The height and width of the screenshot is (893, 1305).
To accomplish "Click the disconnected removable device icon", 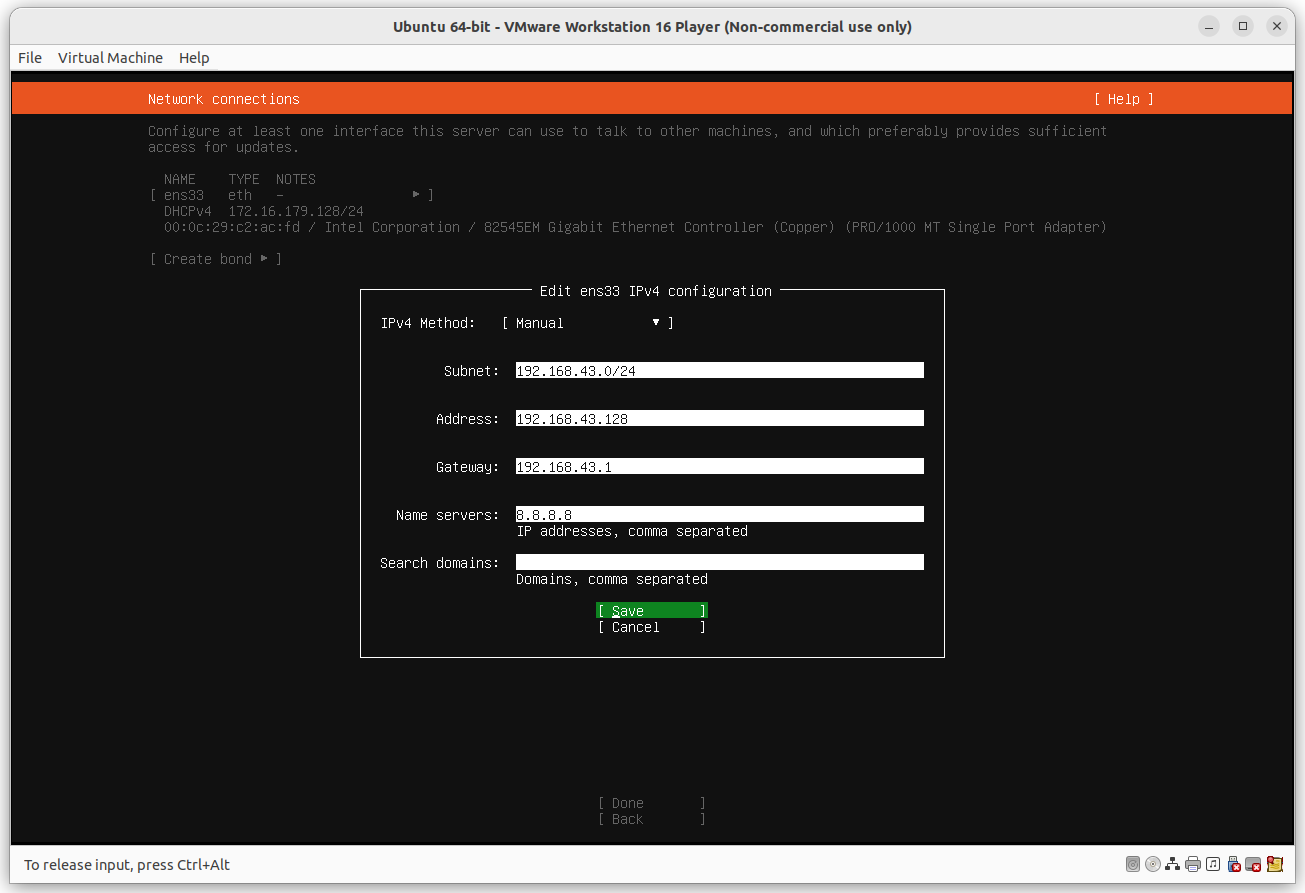I will tap(1253, 864).
